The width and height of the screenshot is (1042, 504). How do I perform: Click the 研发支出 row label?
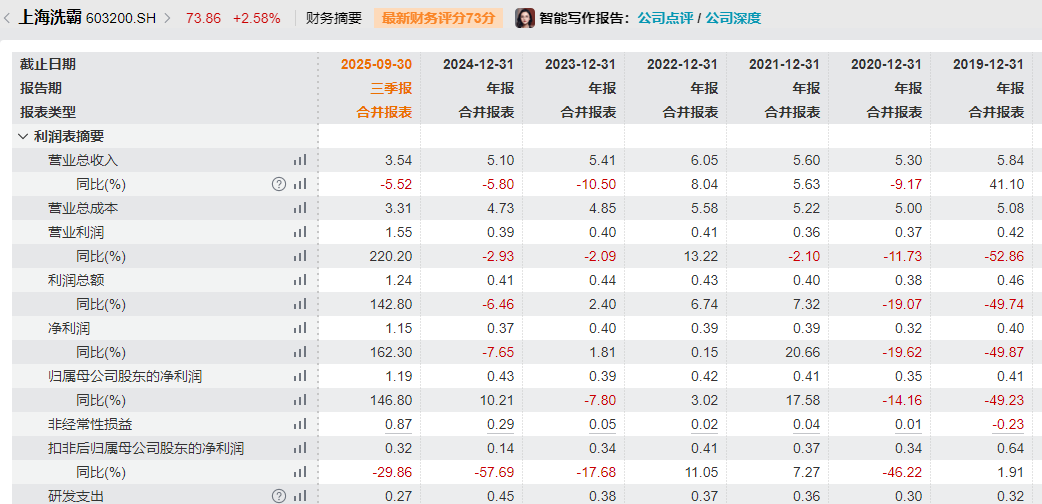76,496
